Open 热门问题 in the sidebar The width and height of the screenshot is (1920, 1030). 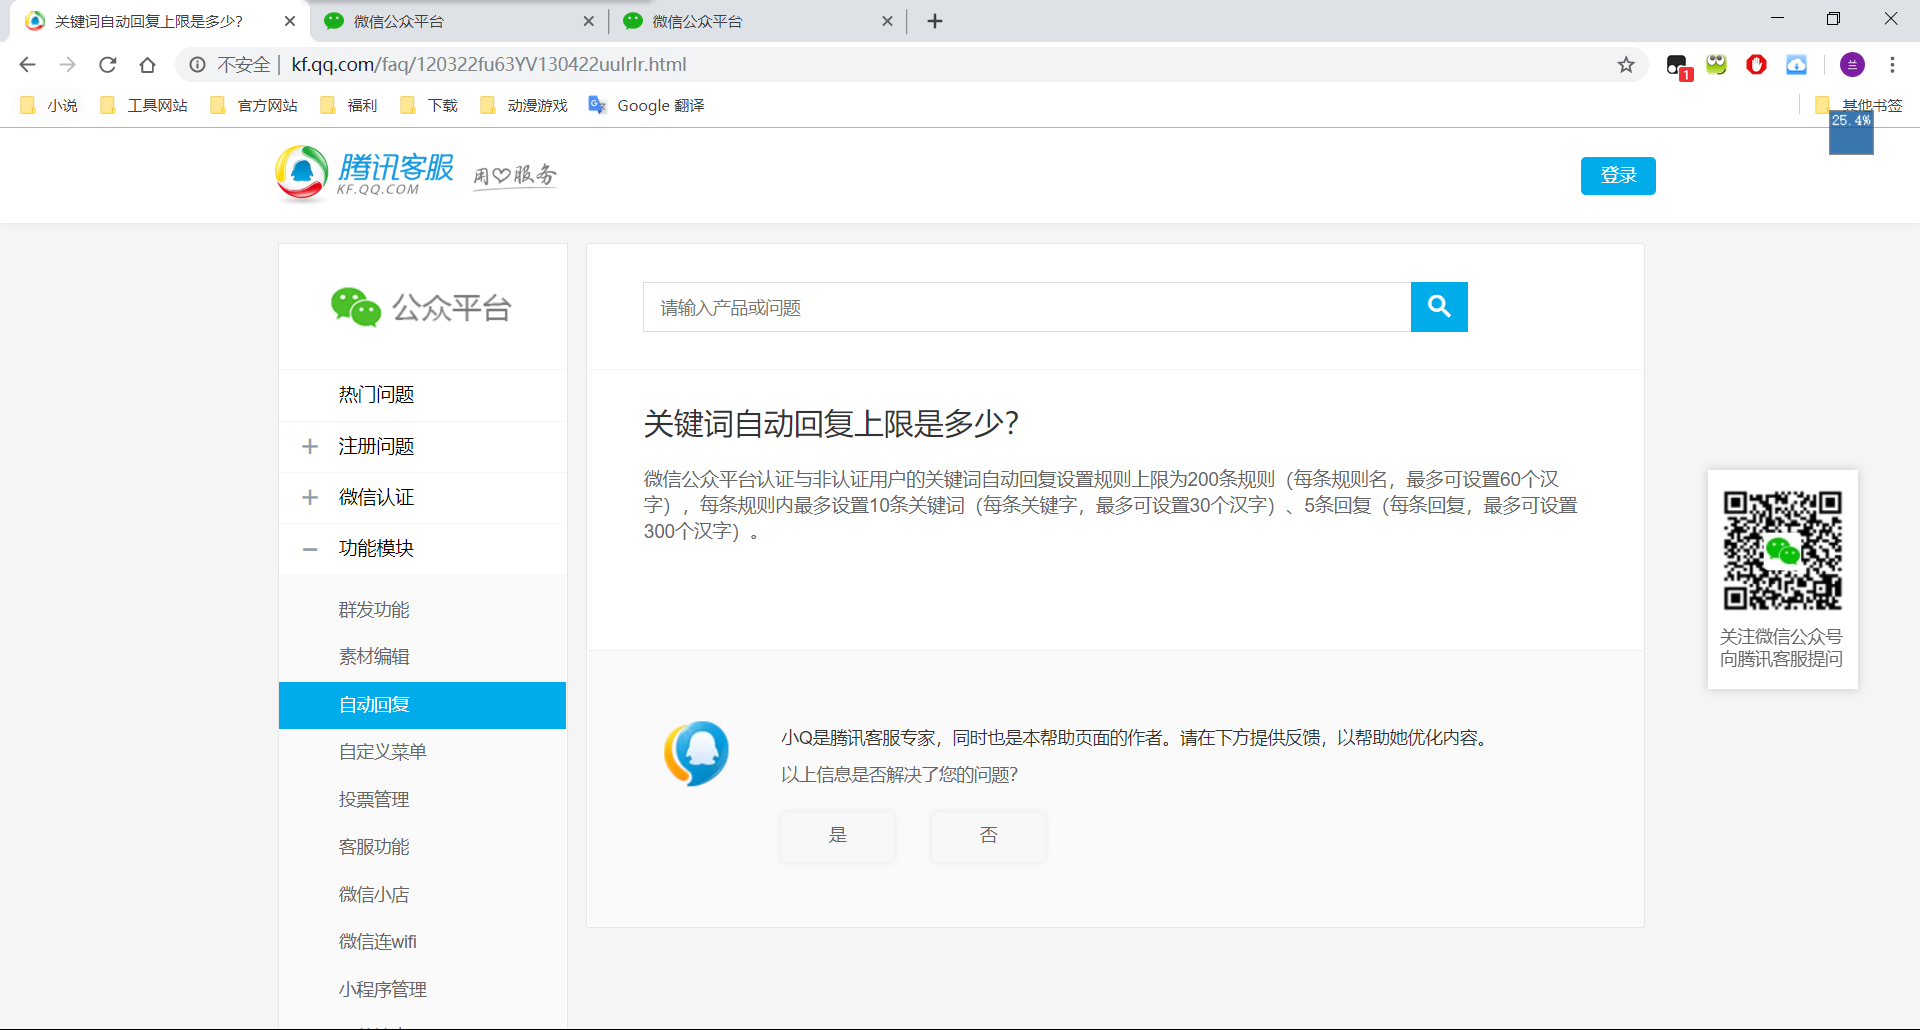tap(376, 395)
